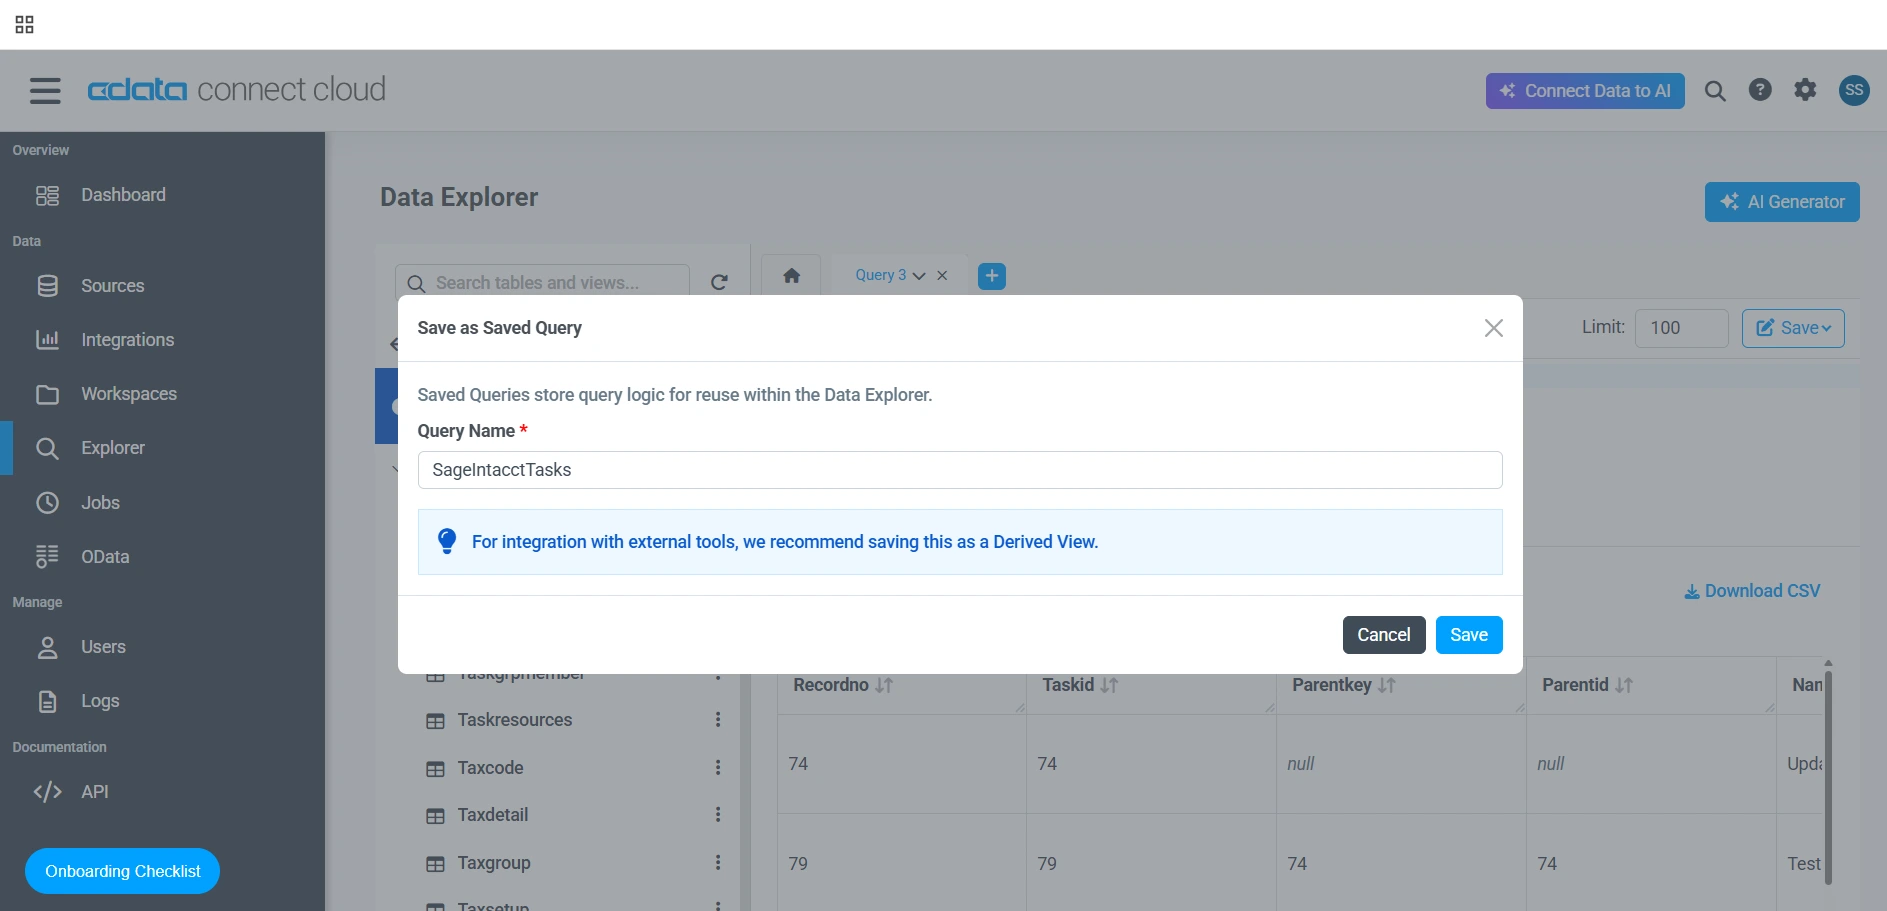
Task: Navigate to Workspaces in sidebar
Action: [x=128, y=394]
